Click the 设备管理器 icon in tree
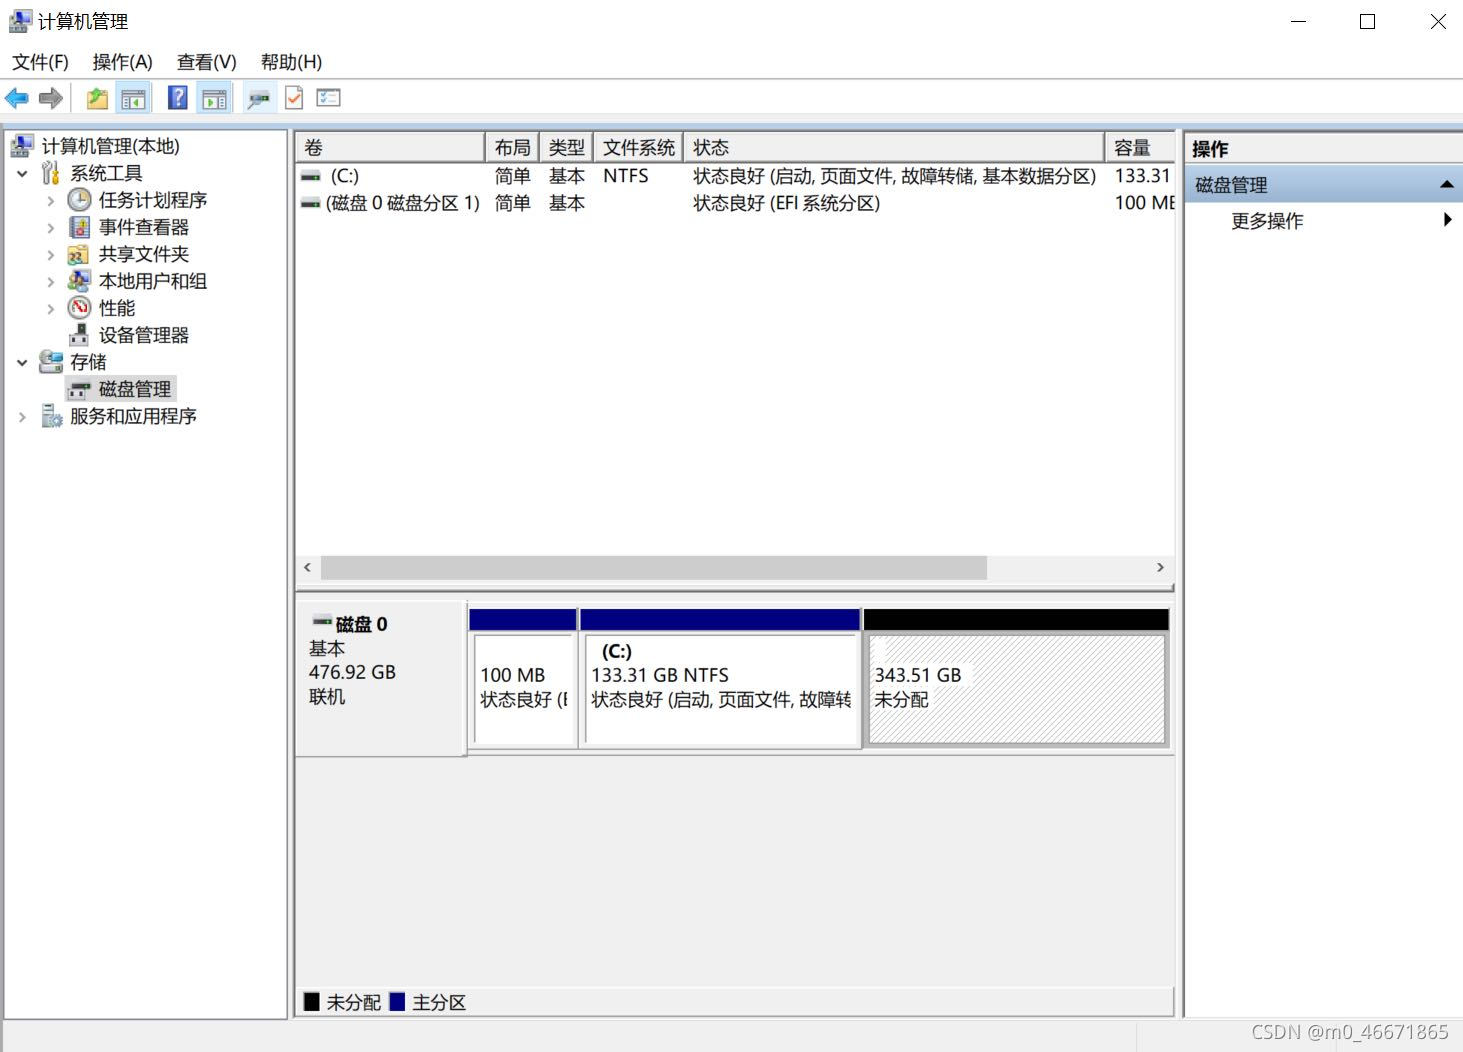Image resolution: width=1463 pixels, height=1052 pixels. coord(79,335)
